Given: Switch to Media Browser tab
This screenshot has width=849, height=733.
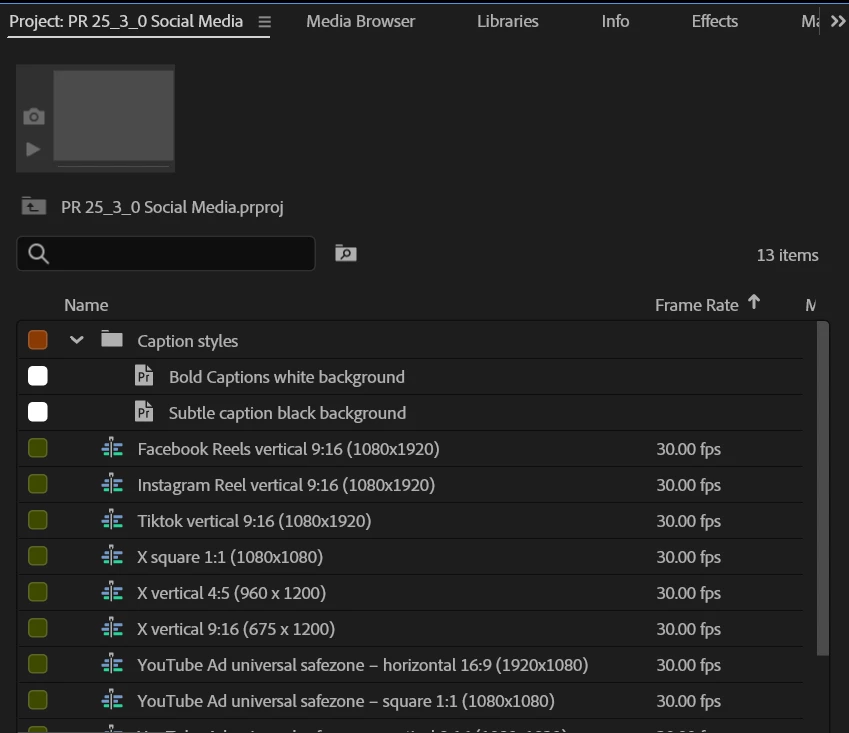Looking at the screenshot, I should click(x=361, y=21).
